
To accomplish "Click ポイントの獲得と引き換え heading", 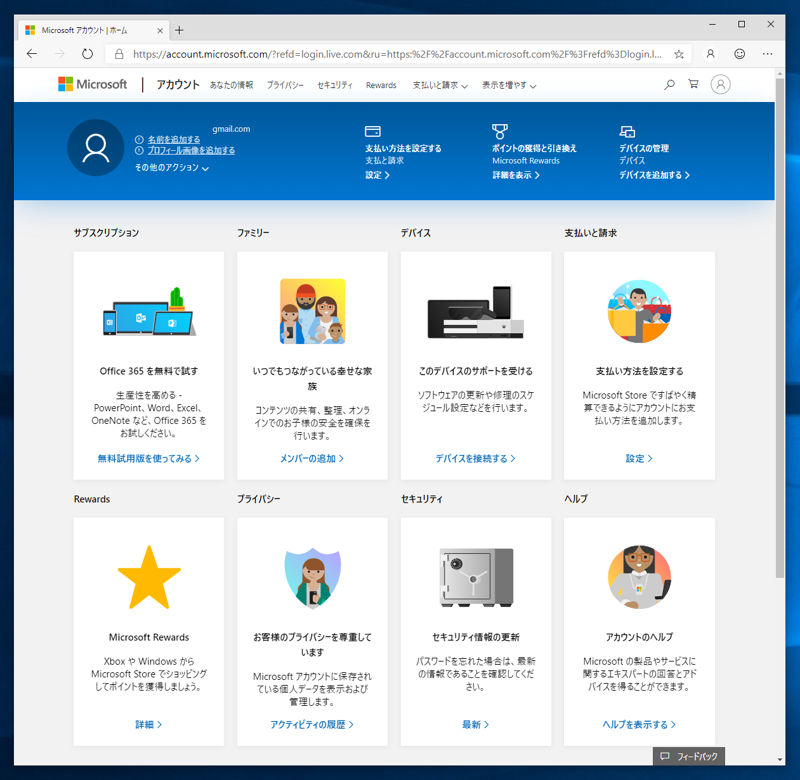I will pos(534,148).
